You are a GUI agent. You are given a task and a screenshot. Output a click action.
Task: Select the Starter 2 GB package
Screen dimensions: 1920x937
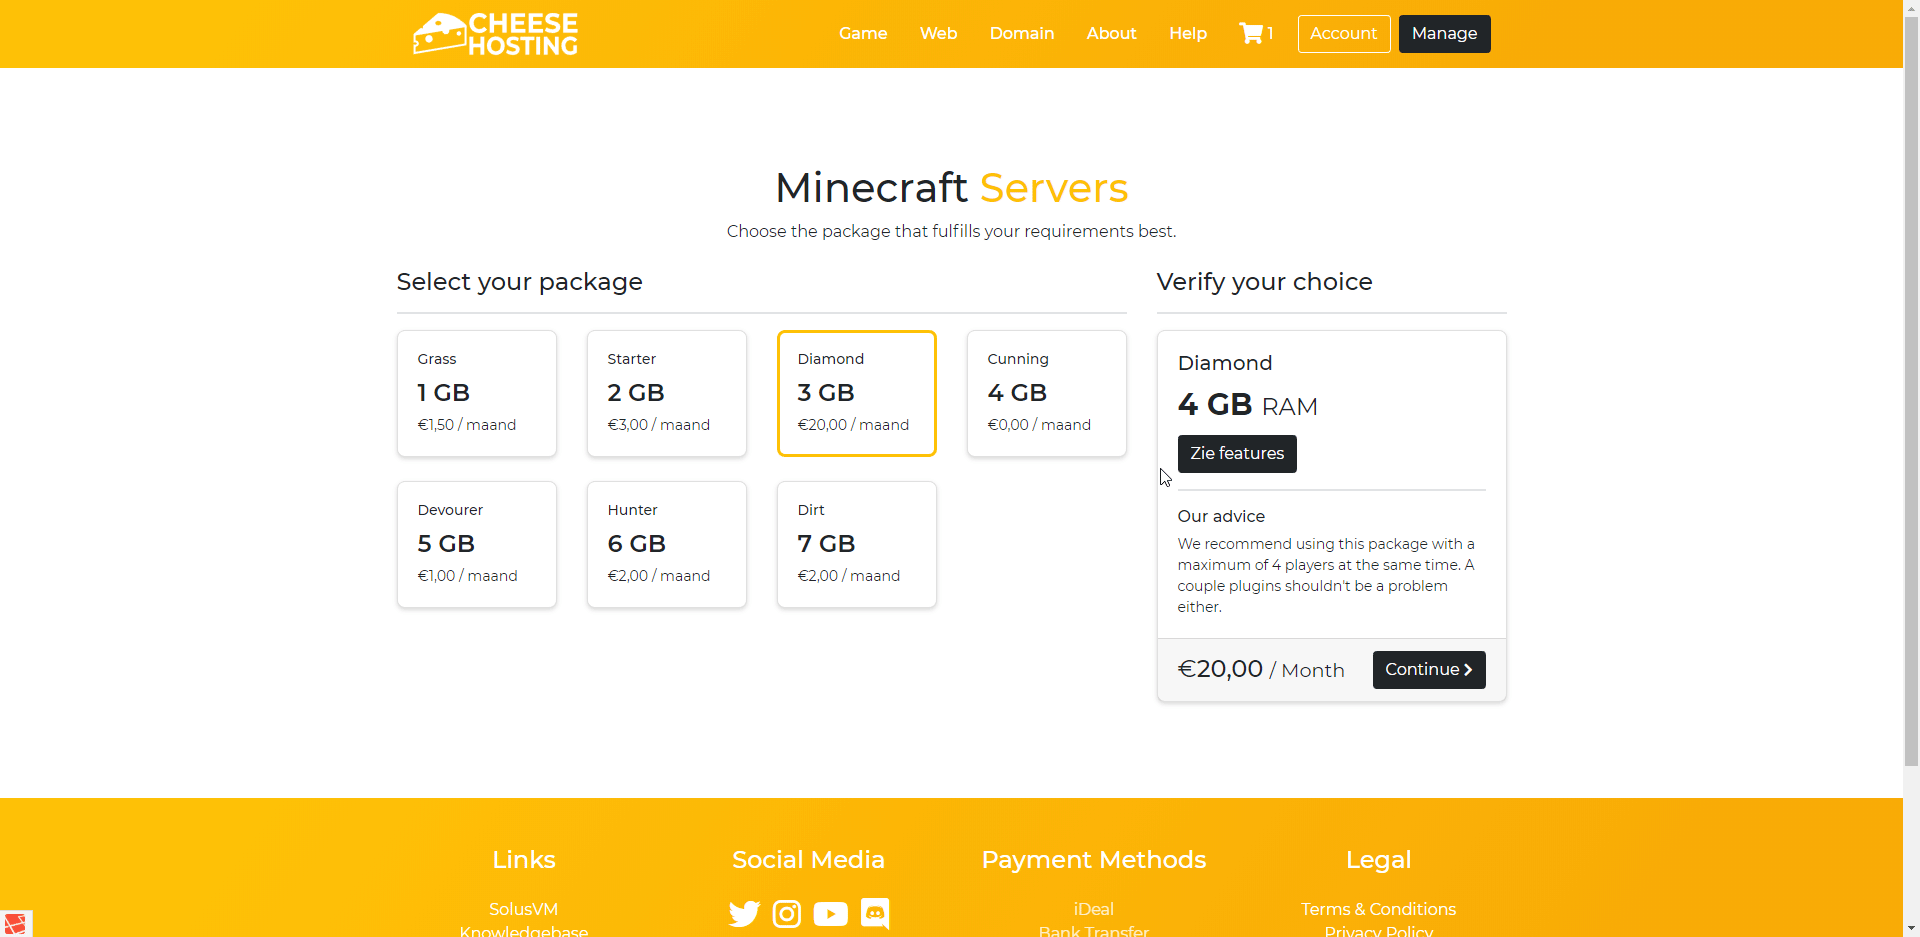tap(667, 393)
